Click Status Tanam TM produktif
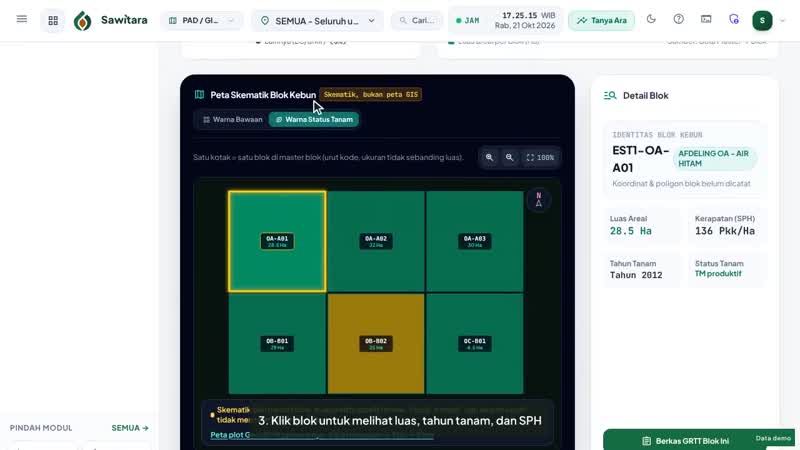This screenshot has width=800, height=450. click(718, 273)
